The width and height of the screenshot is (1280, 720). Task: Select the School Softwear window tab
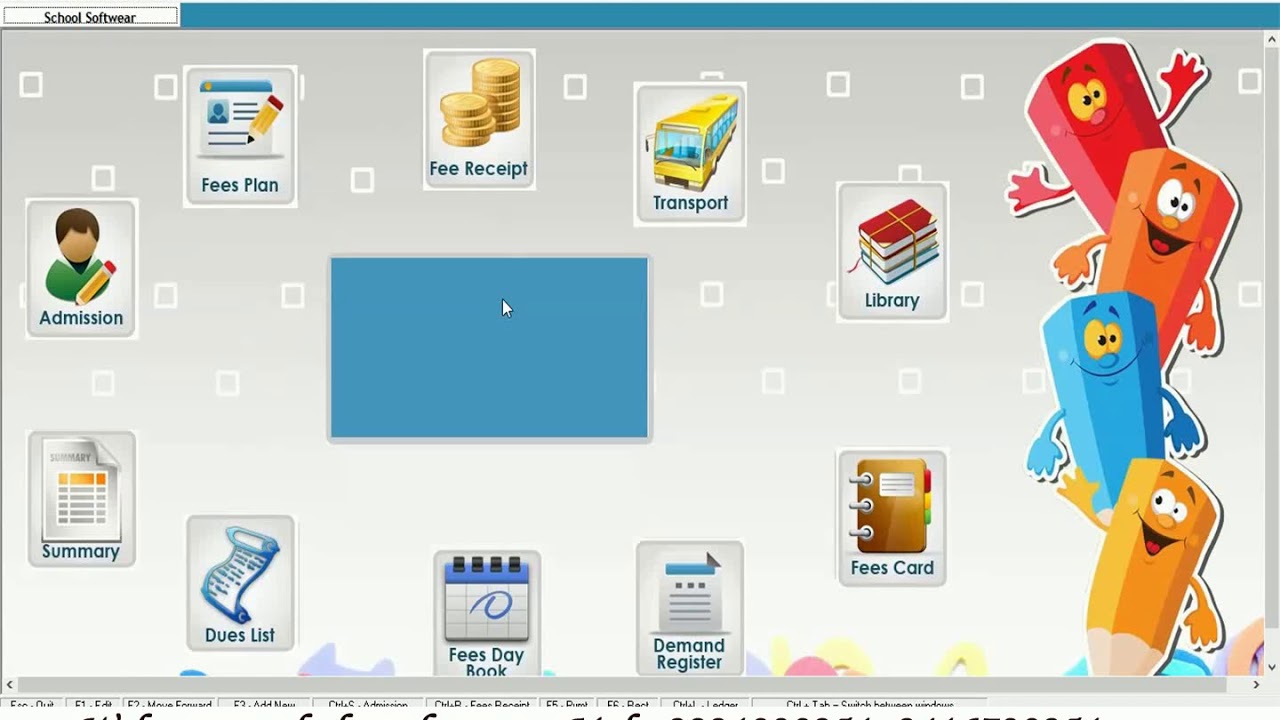(x=90, y=16)
